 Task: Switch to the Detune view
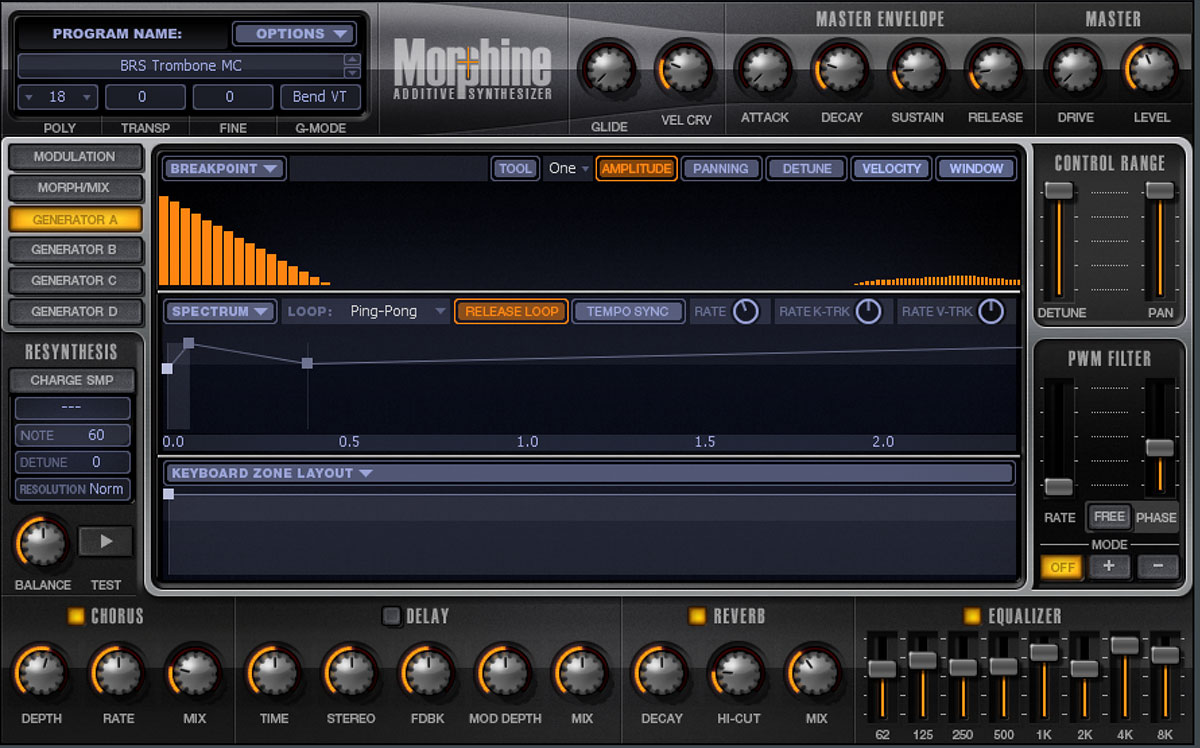tap(807, 168)
